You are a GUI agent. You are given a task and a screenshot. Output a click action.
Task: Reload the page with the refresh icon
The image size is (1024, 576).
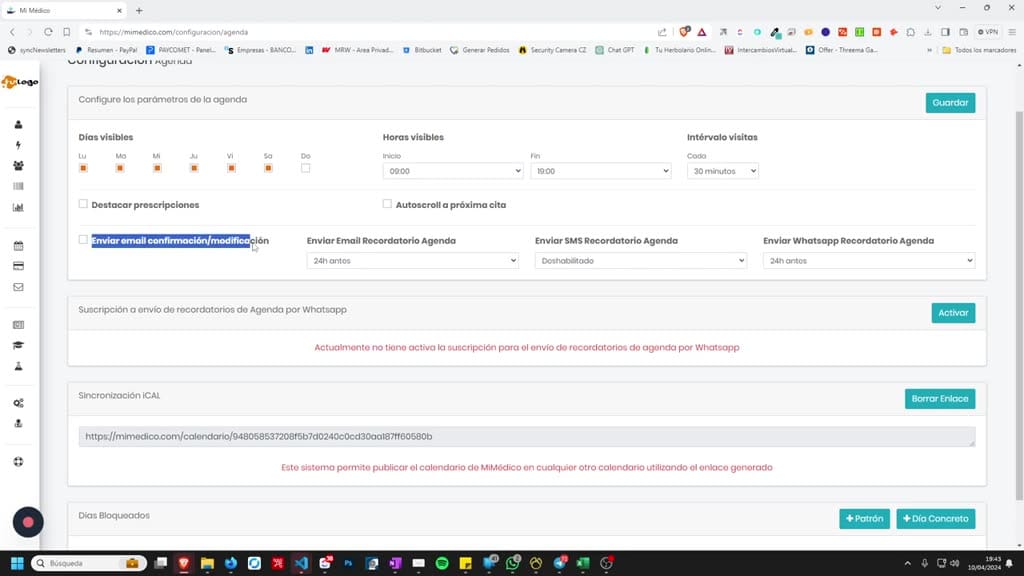click(48, 31)
